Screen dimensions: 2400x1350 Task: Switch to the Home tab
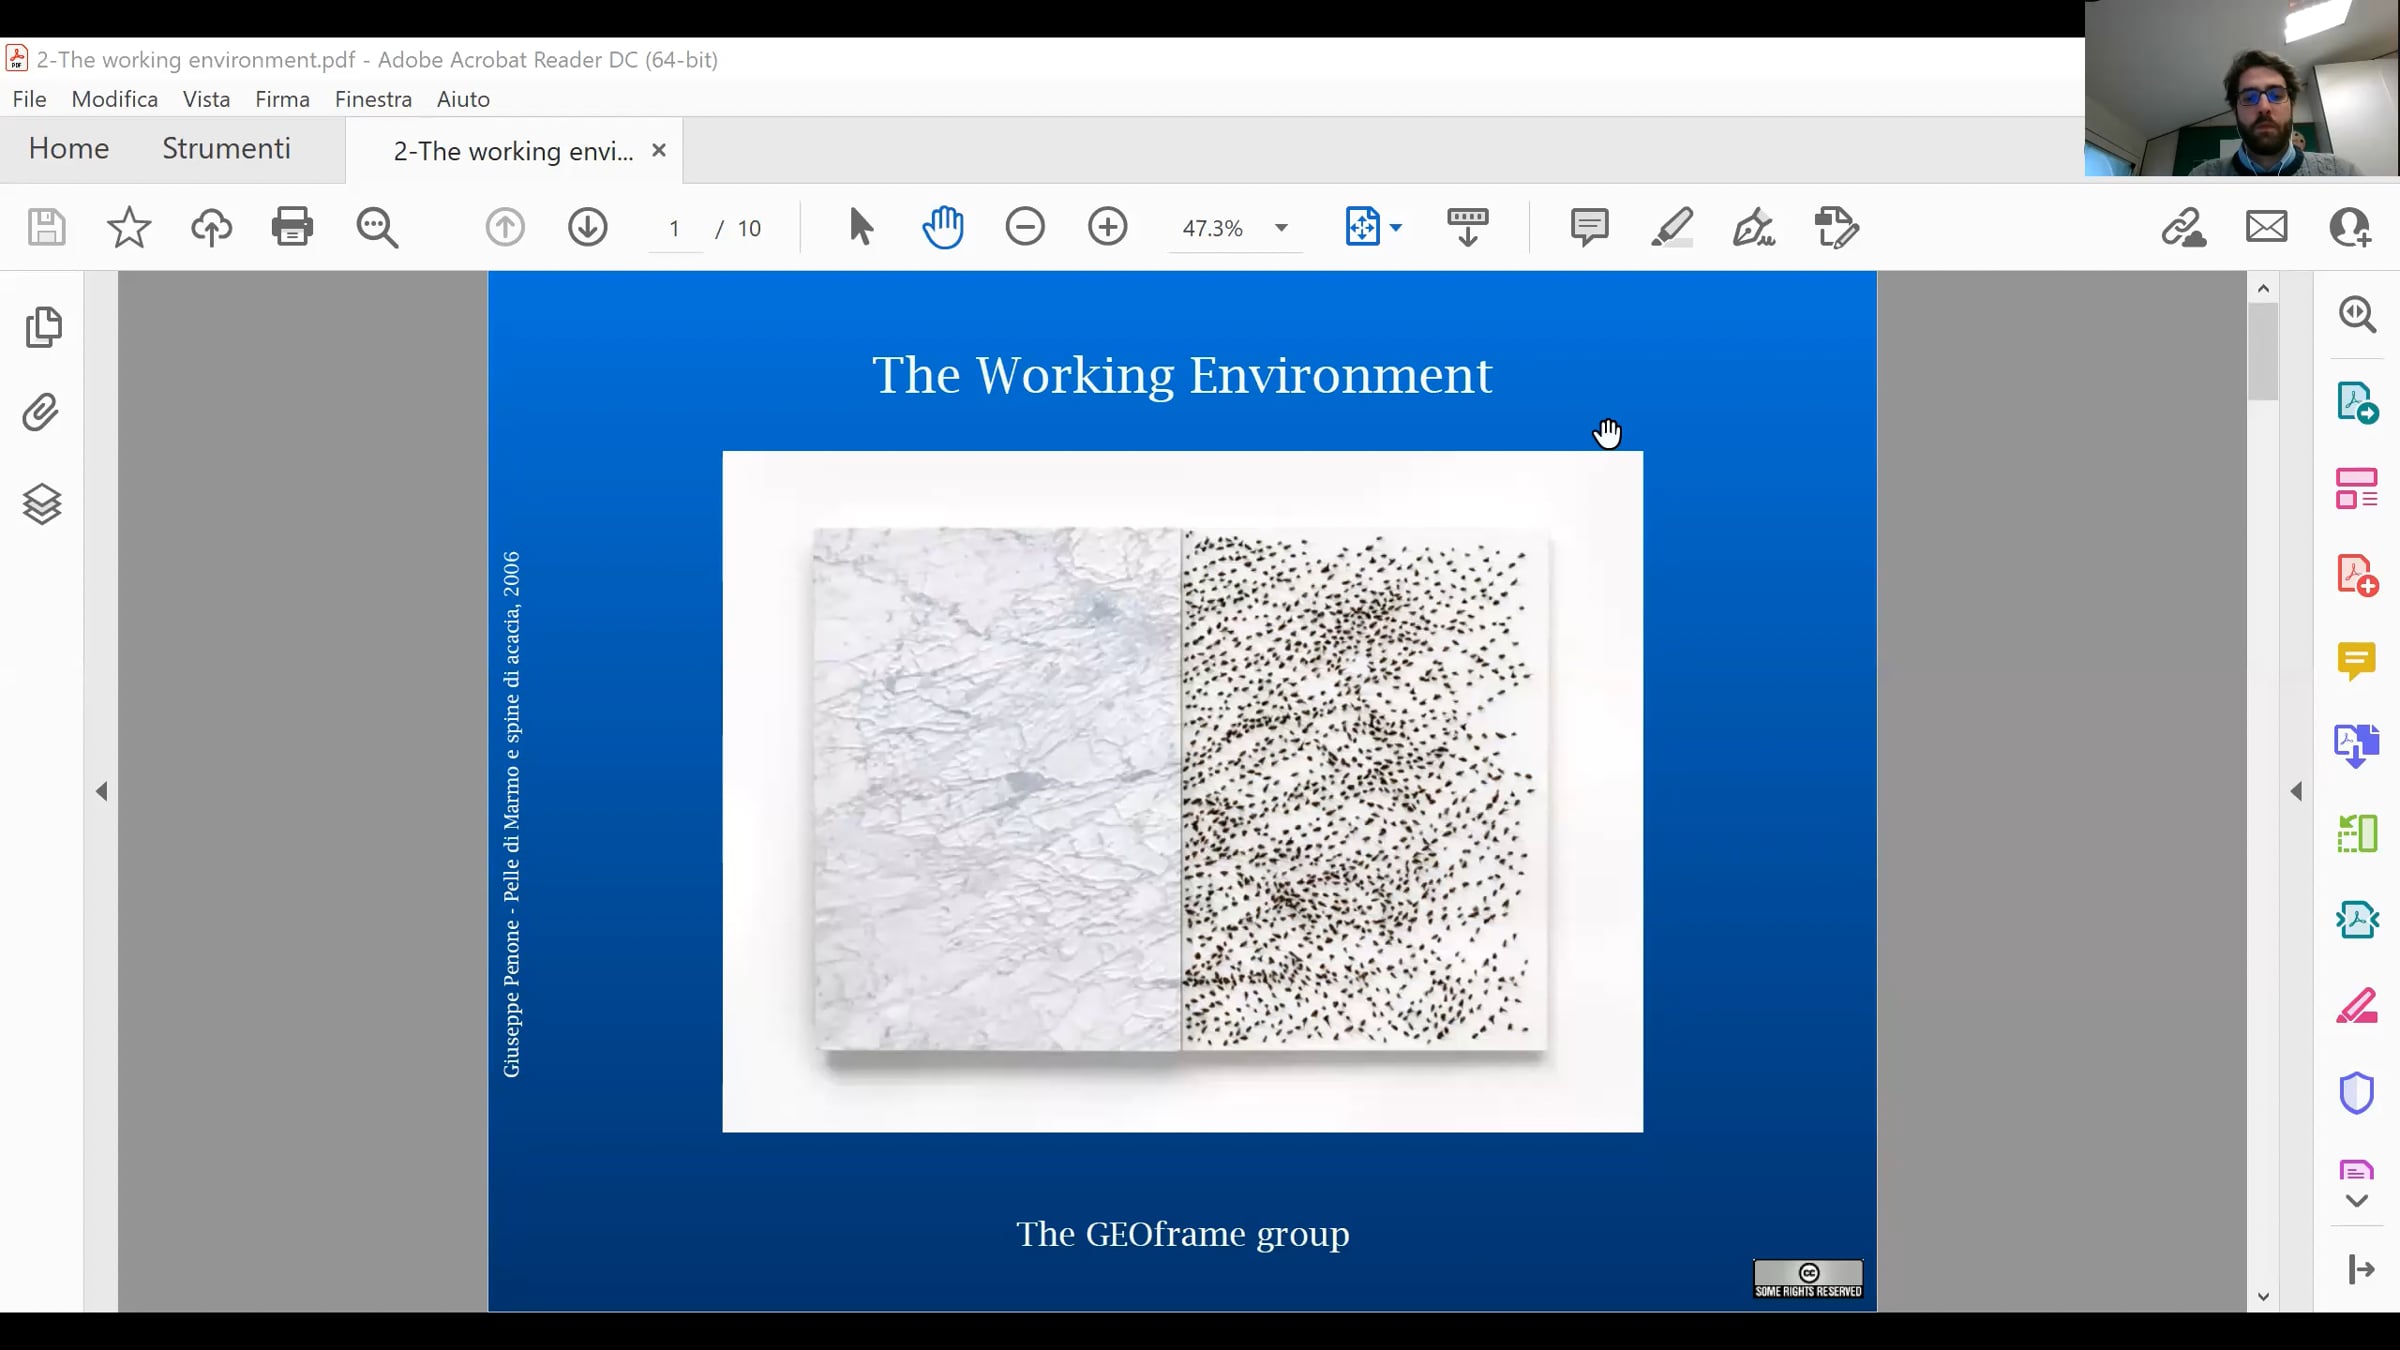click(69, 149)
